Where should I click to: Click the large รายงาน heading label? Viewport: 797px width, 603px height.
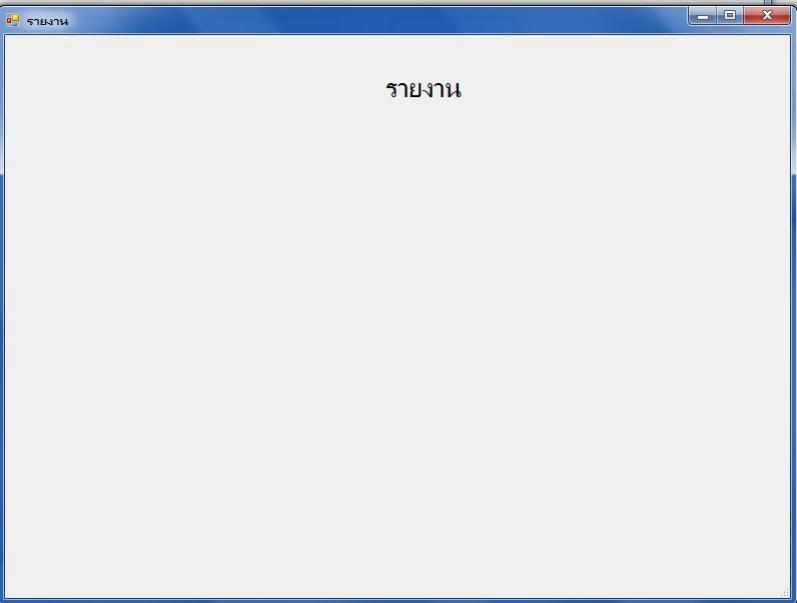click(423, 89)
